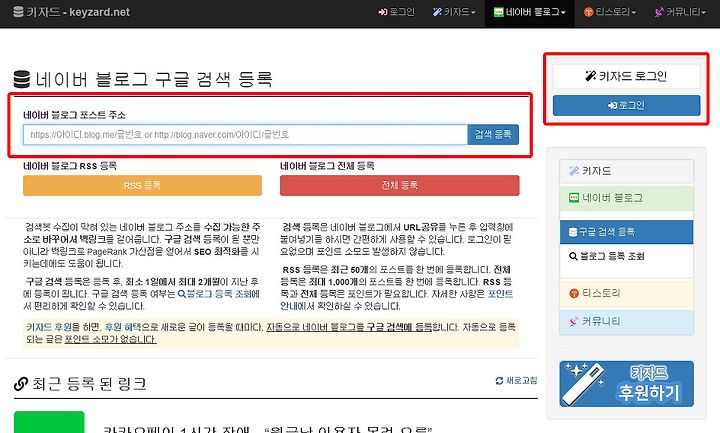Click the 네이버 블로그 RSS 등록 label
Image resolution: width=720 pixels, height=433 pixels.
(x=70, y=166)
